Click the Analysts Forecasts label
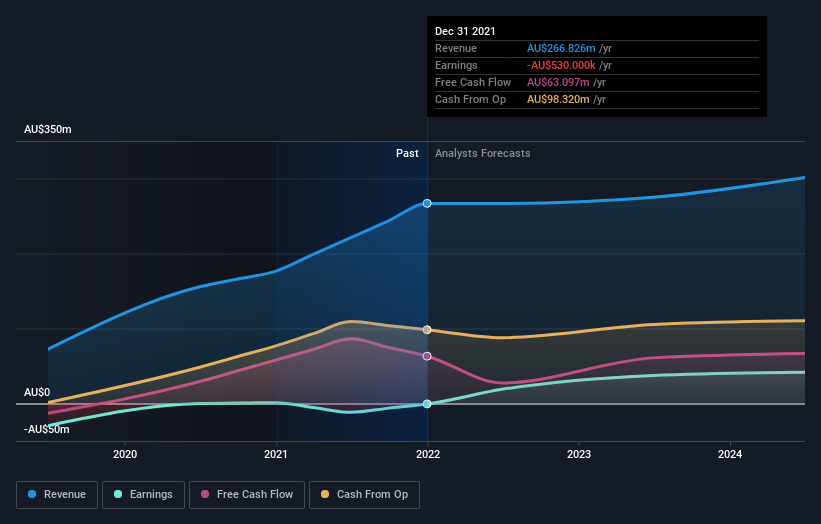 [483, 153]
